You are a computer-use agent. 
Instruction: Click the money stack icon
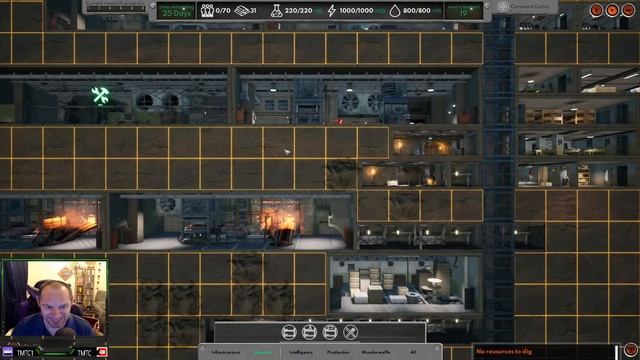pos(242,11)
